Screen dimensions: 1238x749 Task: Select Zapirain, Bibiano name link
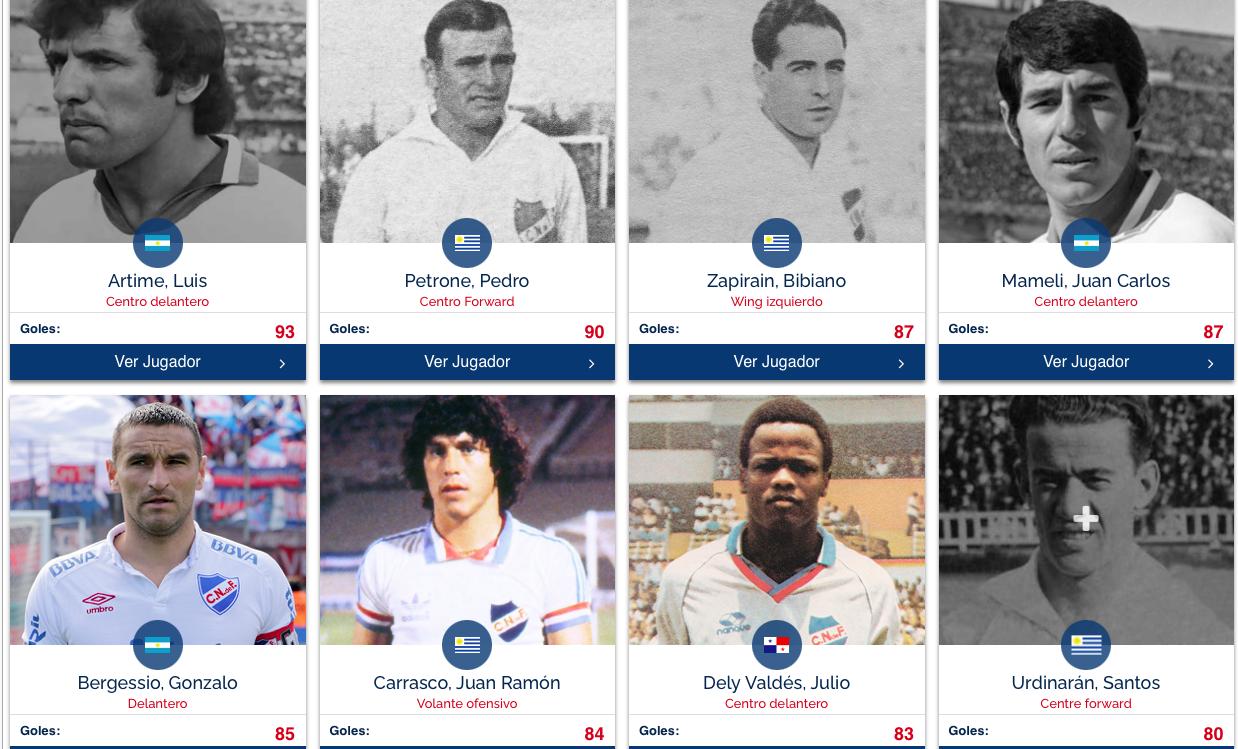coord(777,281)
